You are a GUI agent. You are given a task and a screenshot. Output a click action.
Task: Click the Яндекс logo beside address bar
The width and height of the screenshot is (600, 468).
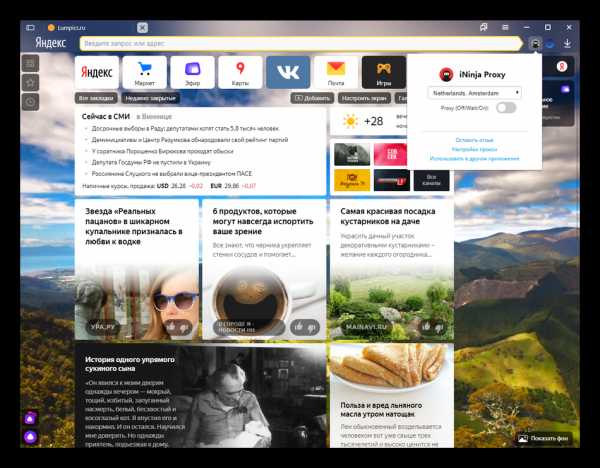pyautogui.click(x=51, y=43)
